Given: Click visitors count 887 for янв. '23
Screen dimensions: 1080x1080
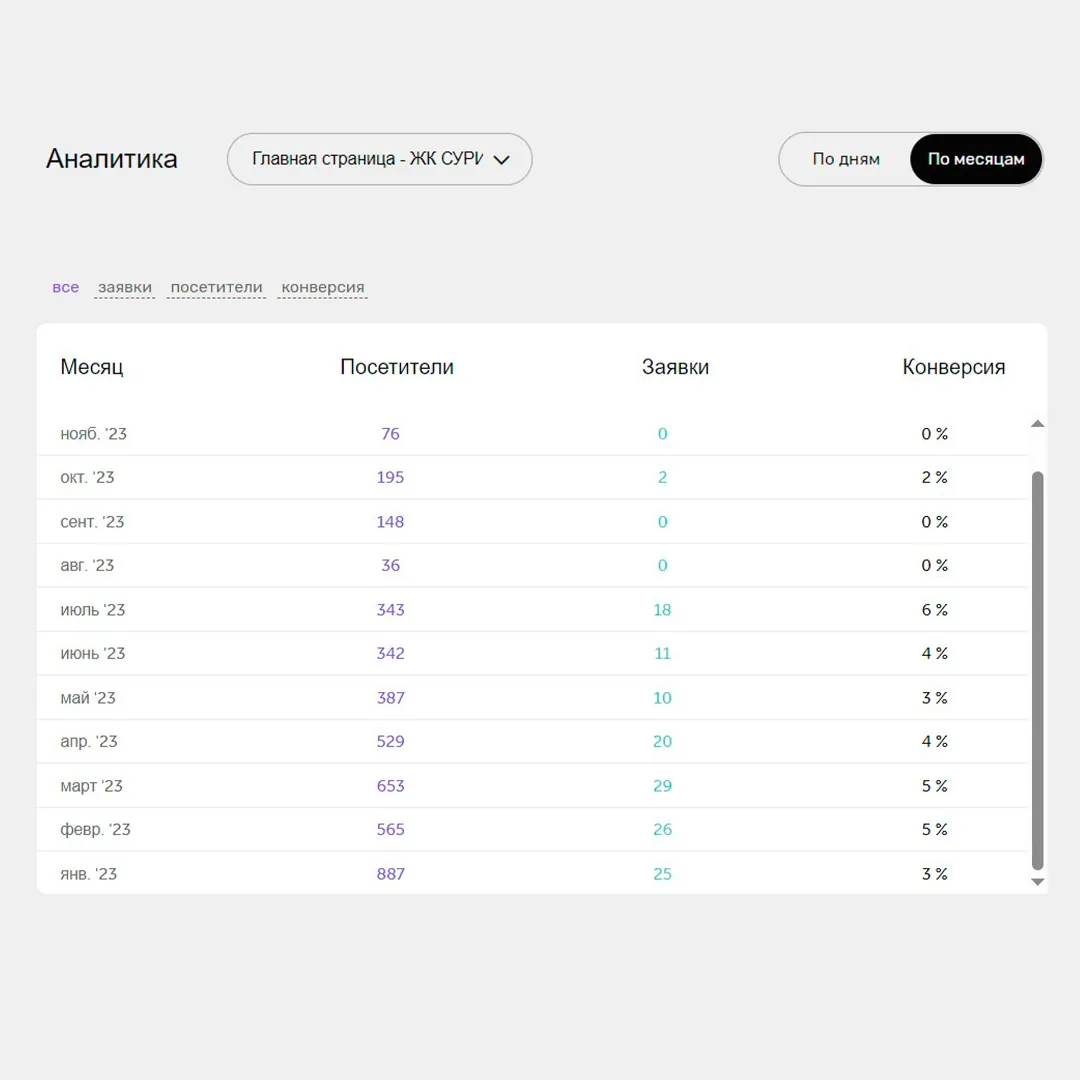Looking at the screenshot, I should [x=390, y=874].
